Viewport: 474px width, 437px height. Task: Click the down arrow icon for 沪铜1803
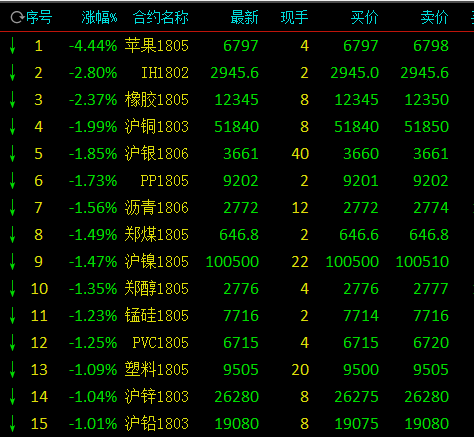12,127
